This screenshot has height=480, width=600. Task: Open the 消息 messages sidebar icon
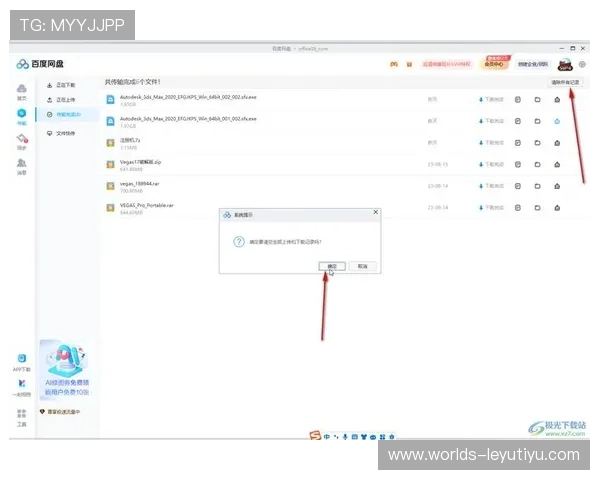pyautogui.click(x=21, y=165)
